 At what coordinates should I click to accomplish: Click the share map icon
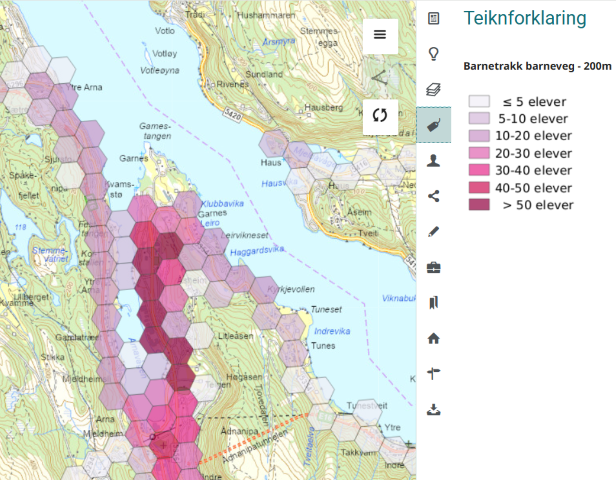click(434, 196)
